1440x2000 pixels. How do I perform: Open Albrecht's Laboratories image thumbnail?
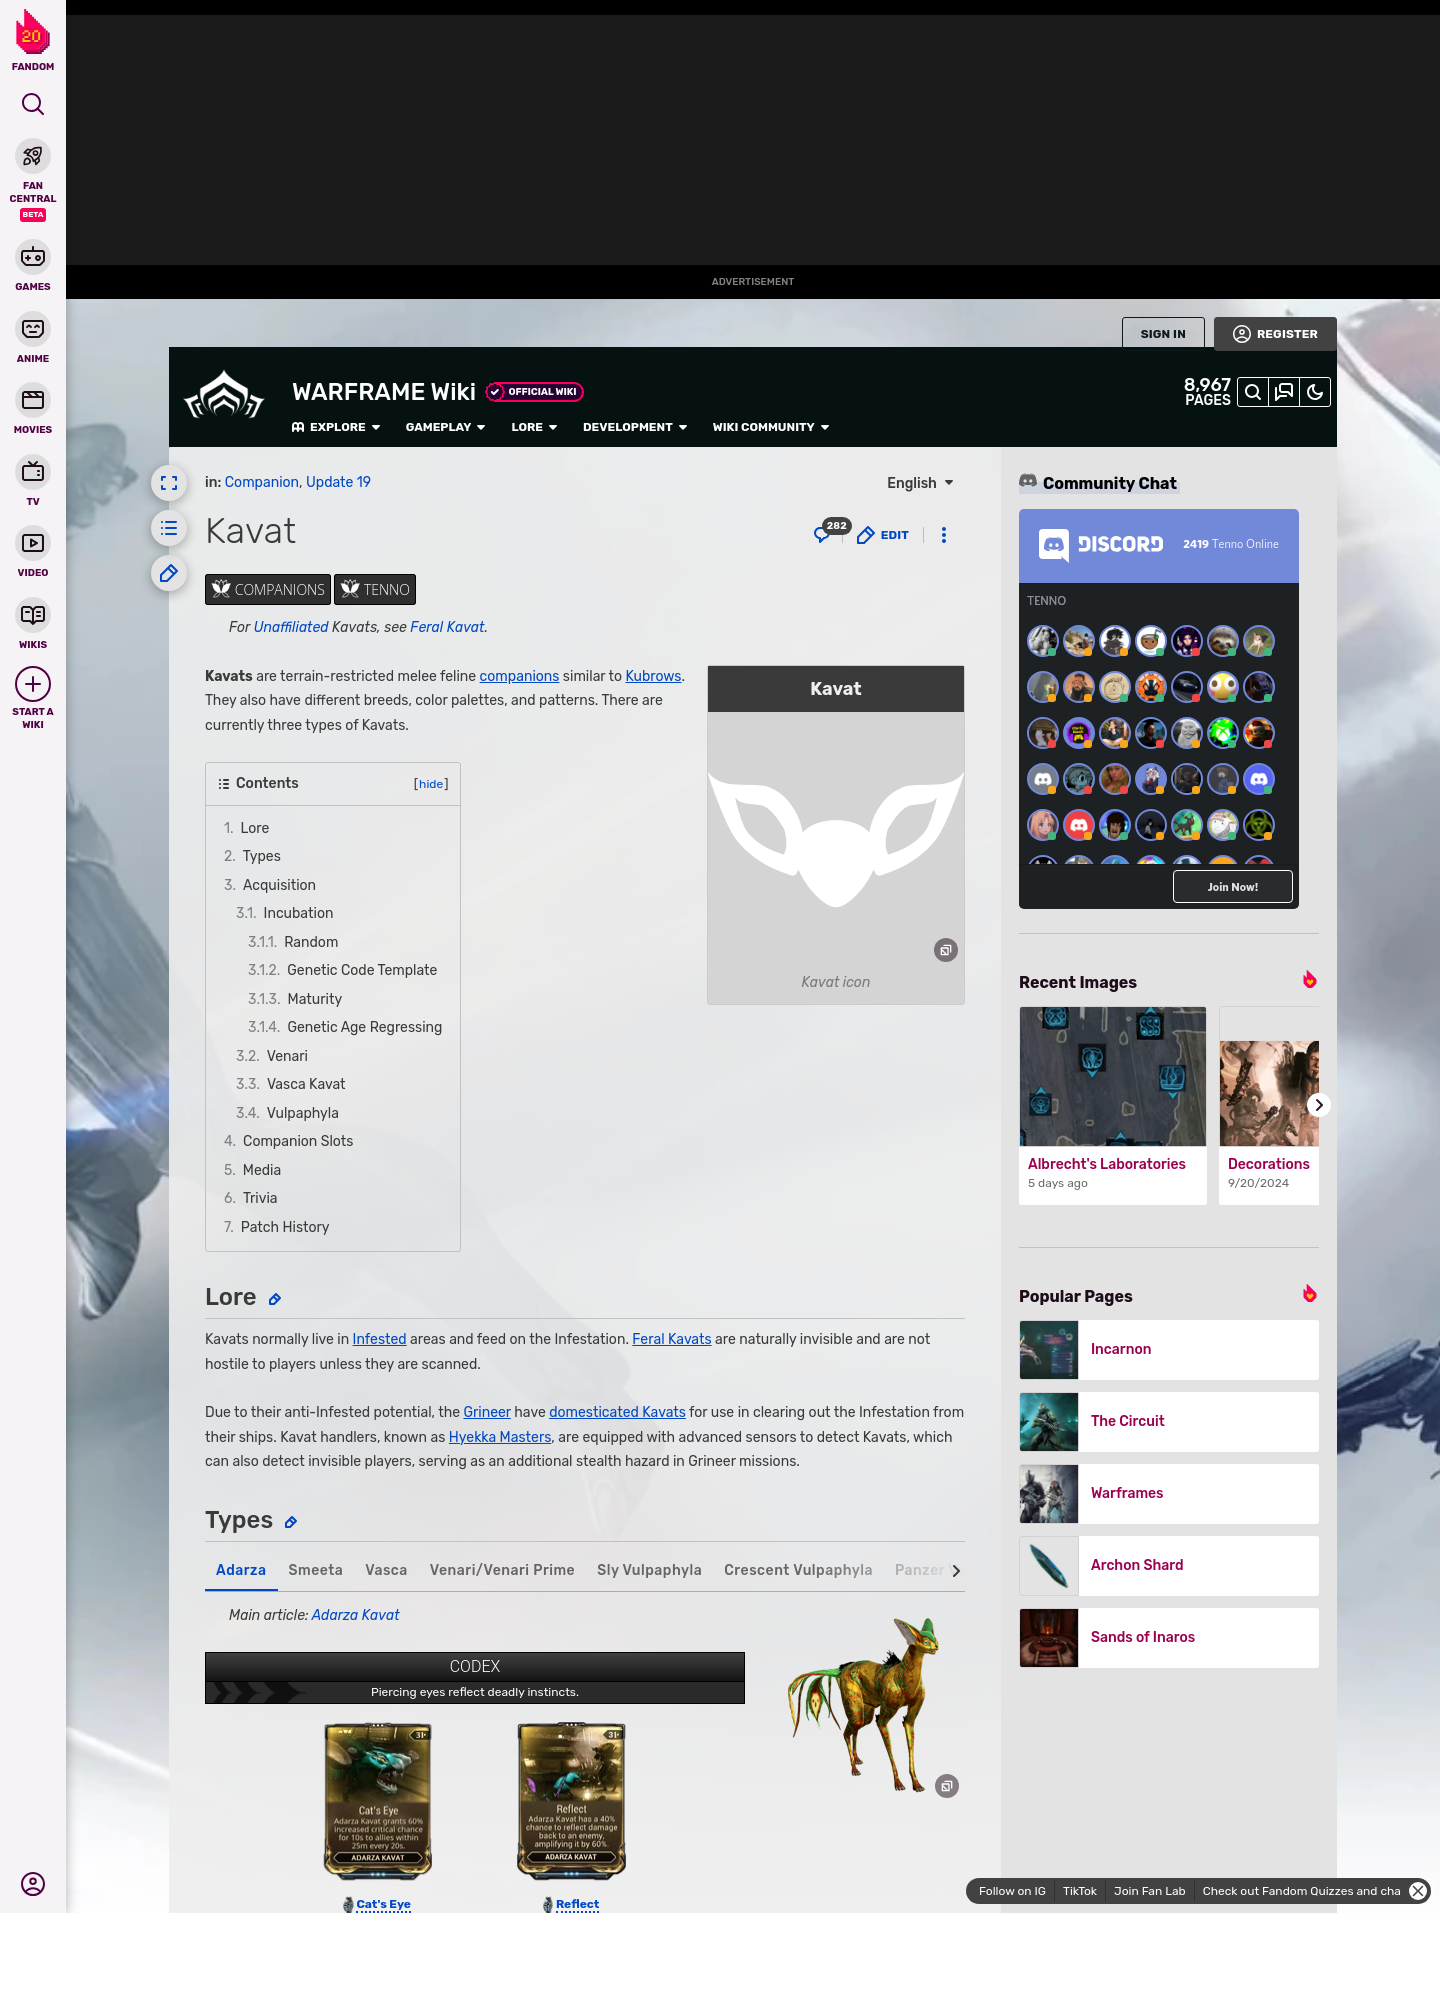pos(1113,1076)
